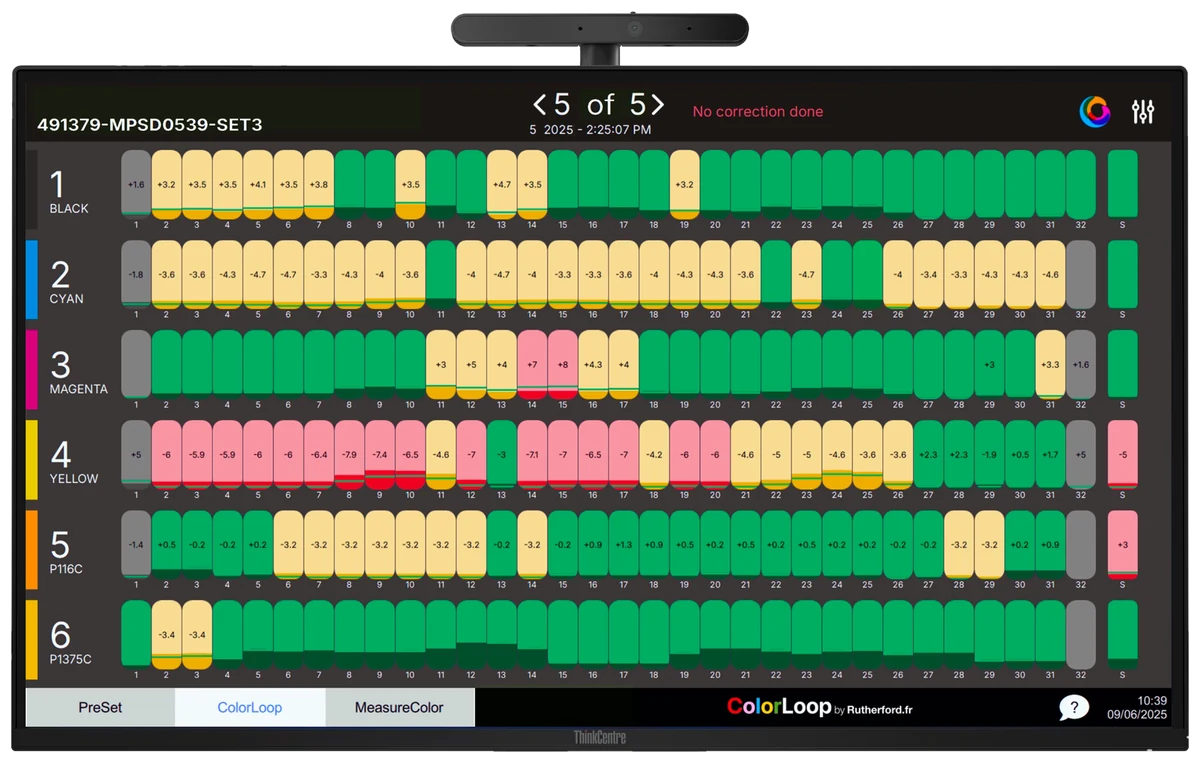Click the 10:39 clock in the footer
Screen dimensions: 1200x763
[x=1153, y=701]
